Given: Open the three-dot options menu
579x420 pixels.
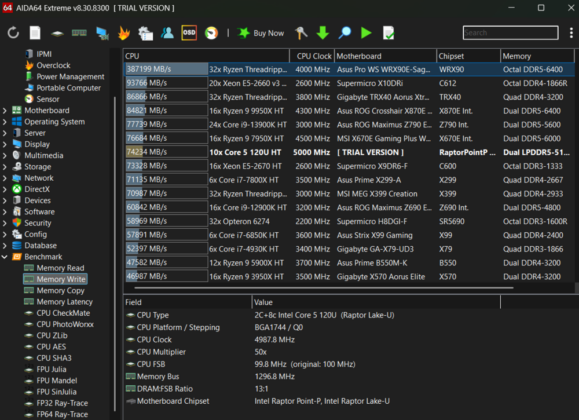Looking at the screenshot, I should pyautogui.click(x=571, y=33).
